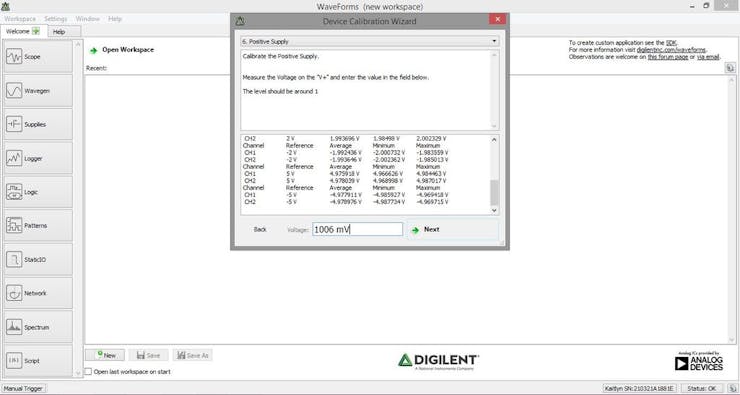
Task: Click the device serial number status button
Action: click(x=640, y=388)
